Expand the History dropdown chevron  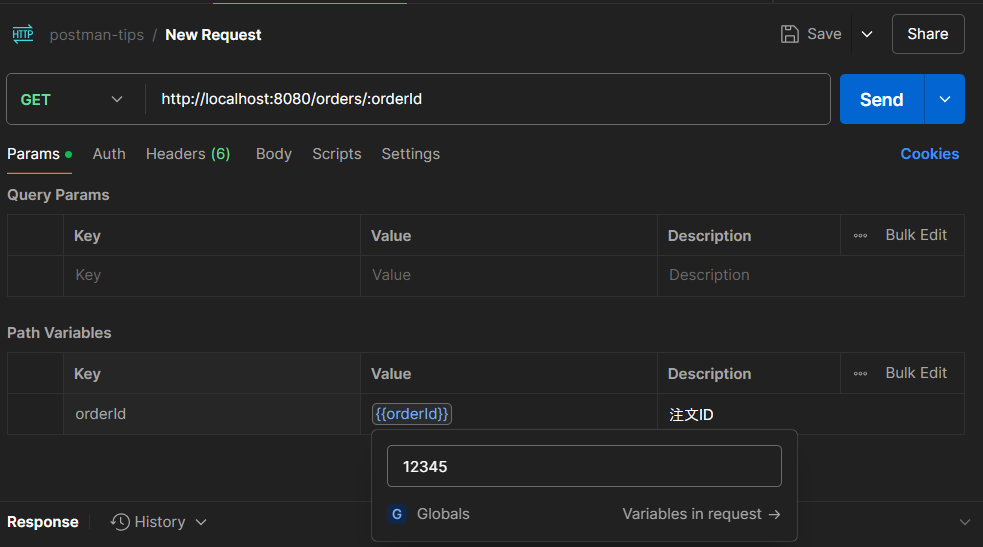point(201,522)
